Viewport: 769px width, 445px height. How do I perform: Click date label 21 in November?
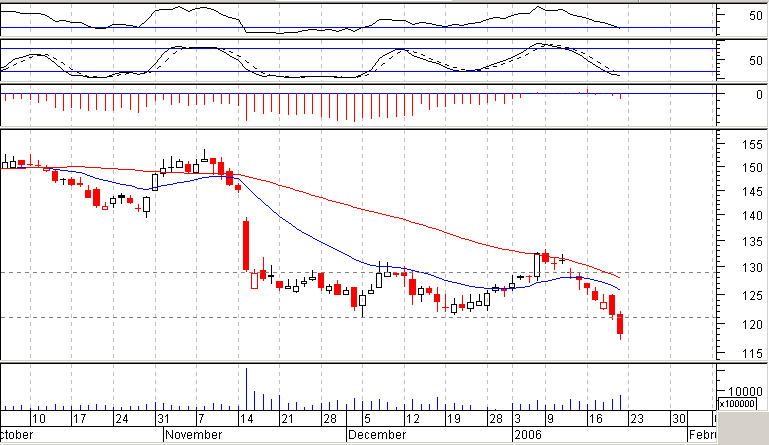(287, 419)
